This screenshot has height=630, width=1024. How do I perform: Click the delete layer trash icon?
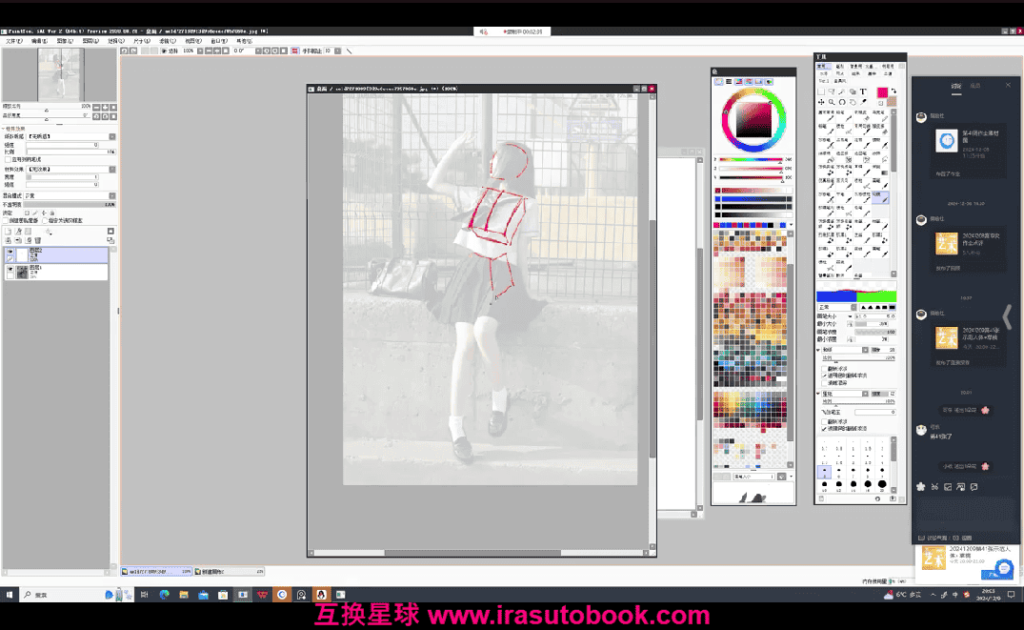[38, 240]
